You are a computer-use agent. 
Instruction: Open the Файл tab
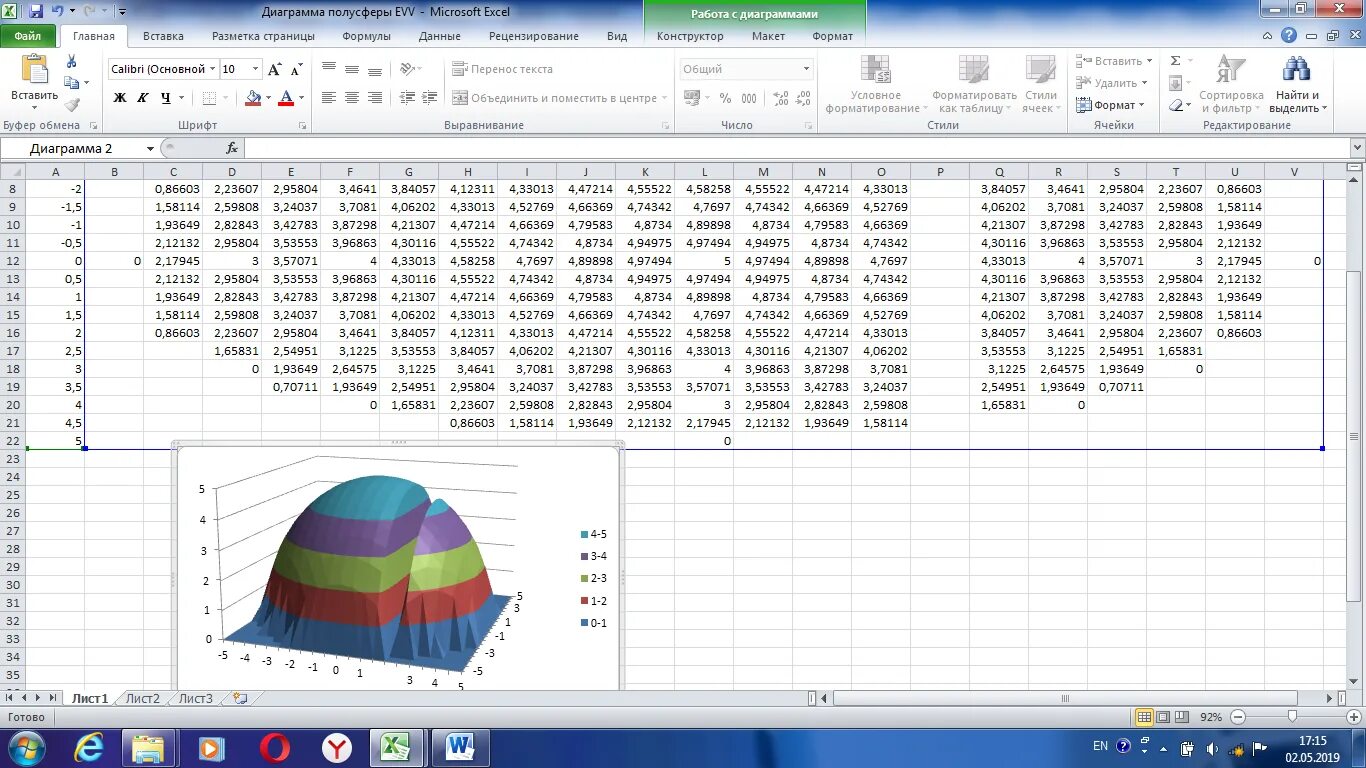pos(28,36)
